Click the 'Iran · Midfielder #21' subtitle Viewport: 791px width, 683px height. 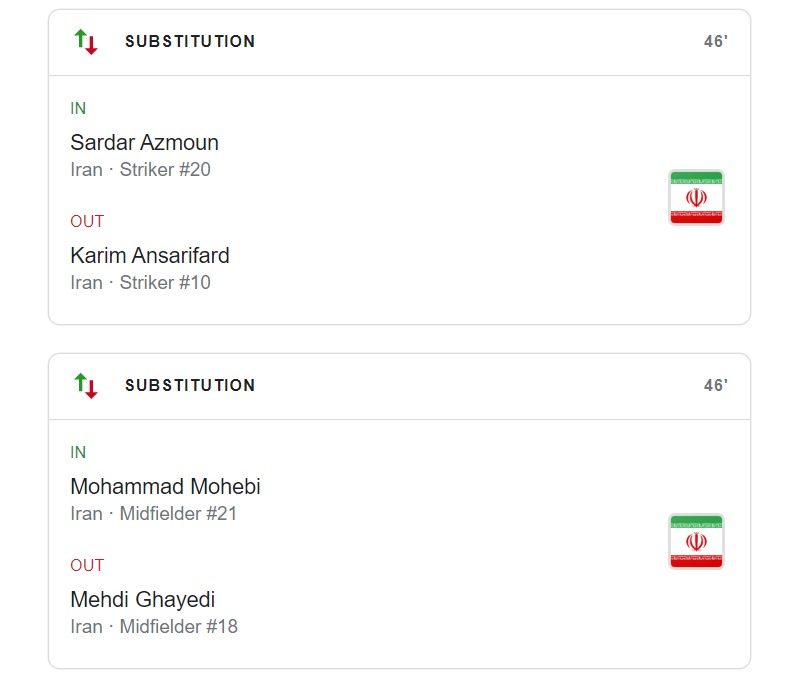pyautogui.click(x=153, y=514)
